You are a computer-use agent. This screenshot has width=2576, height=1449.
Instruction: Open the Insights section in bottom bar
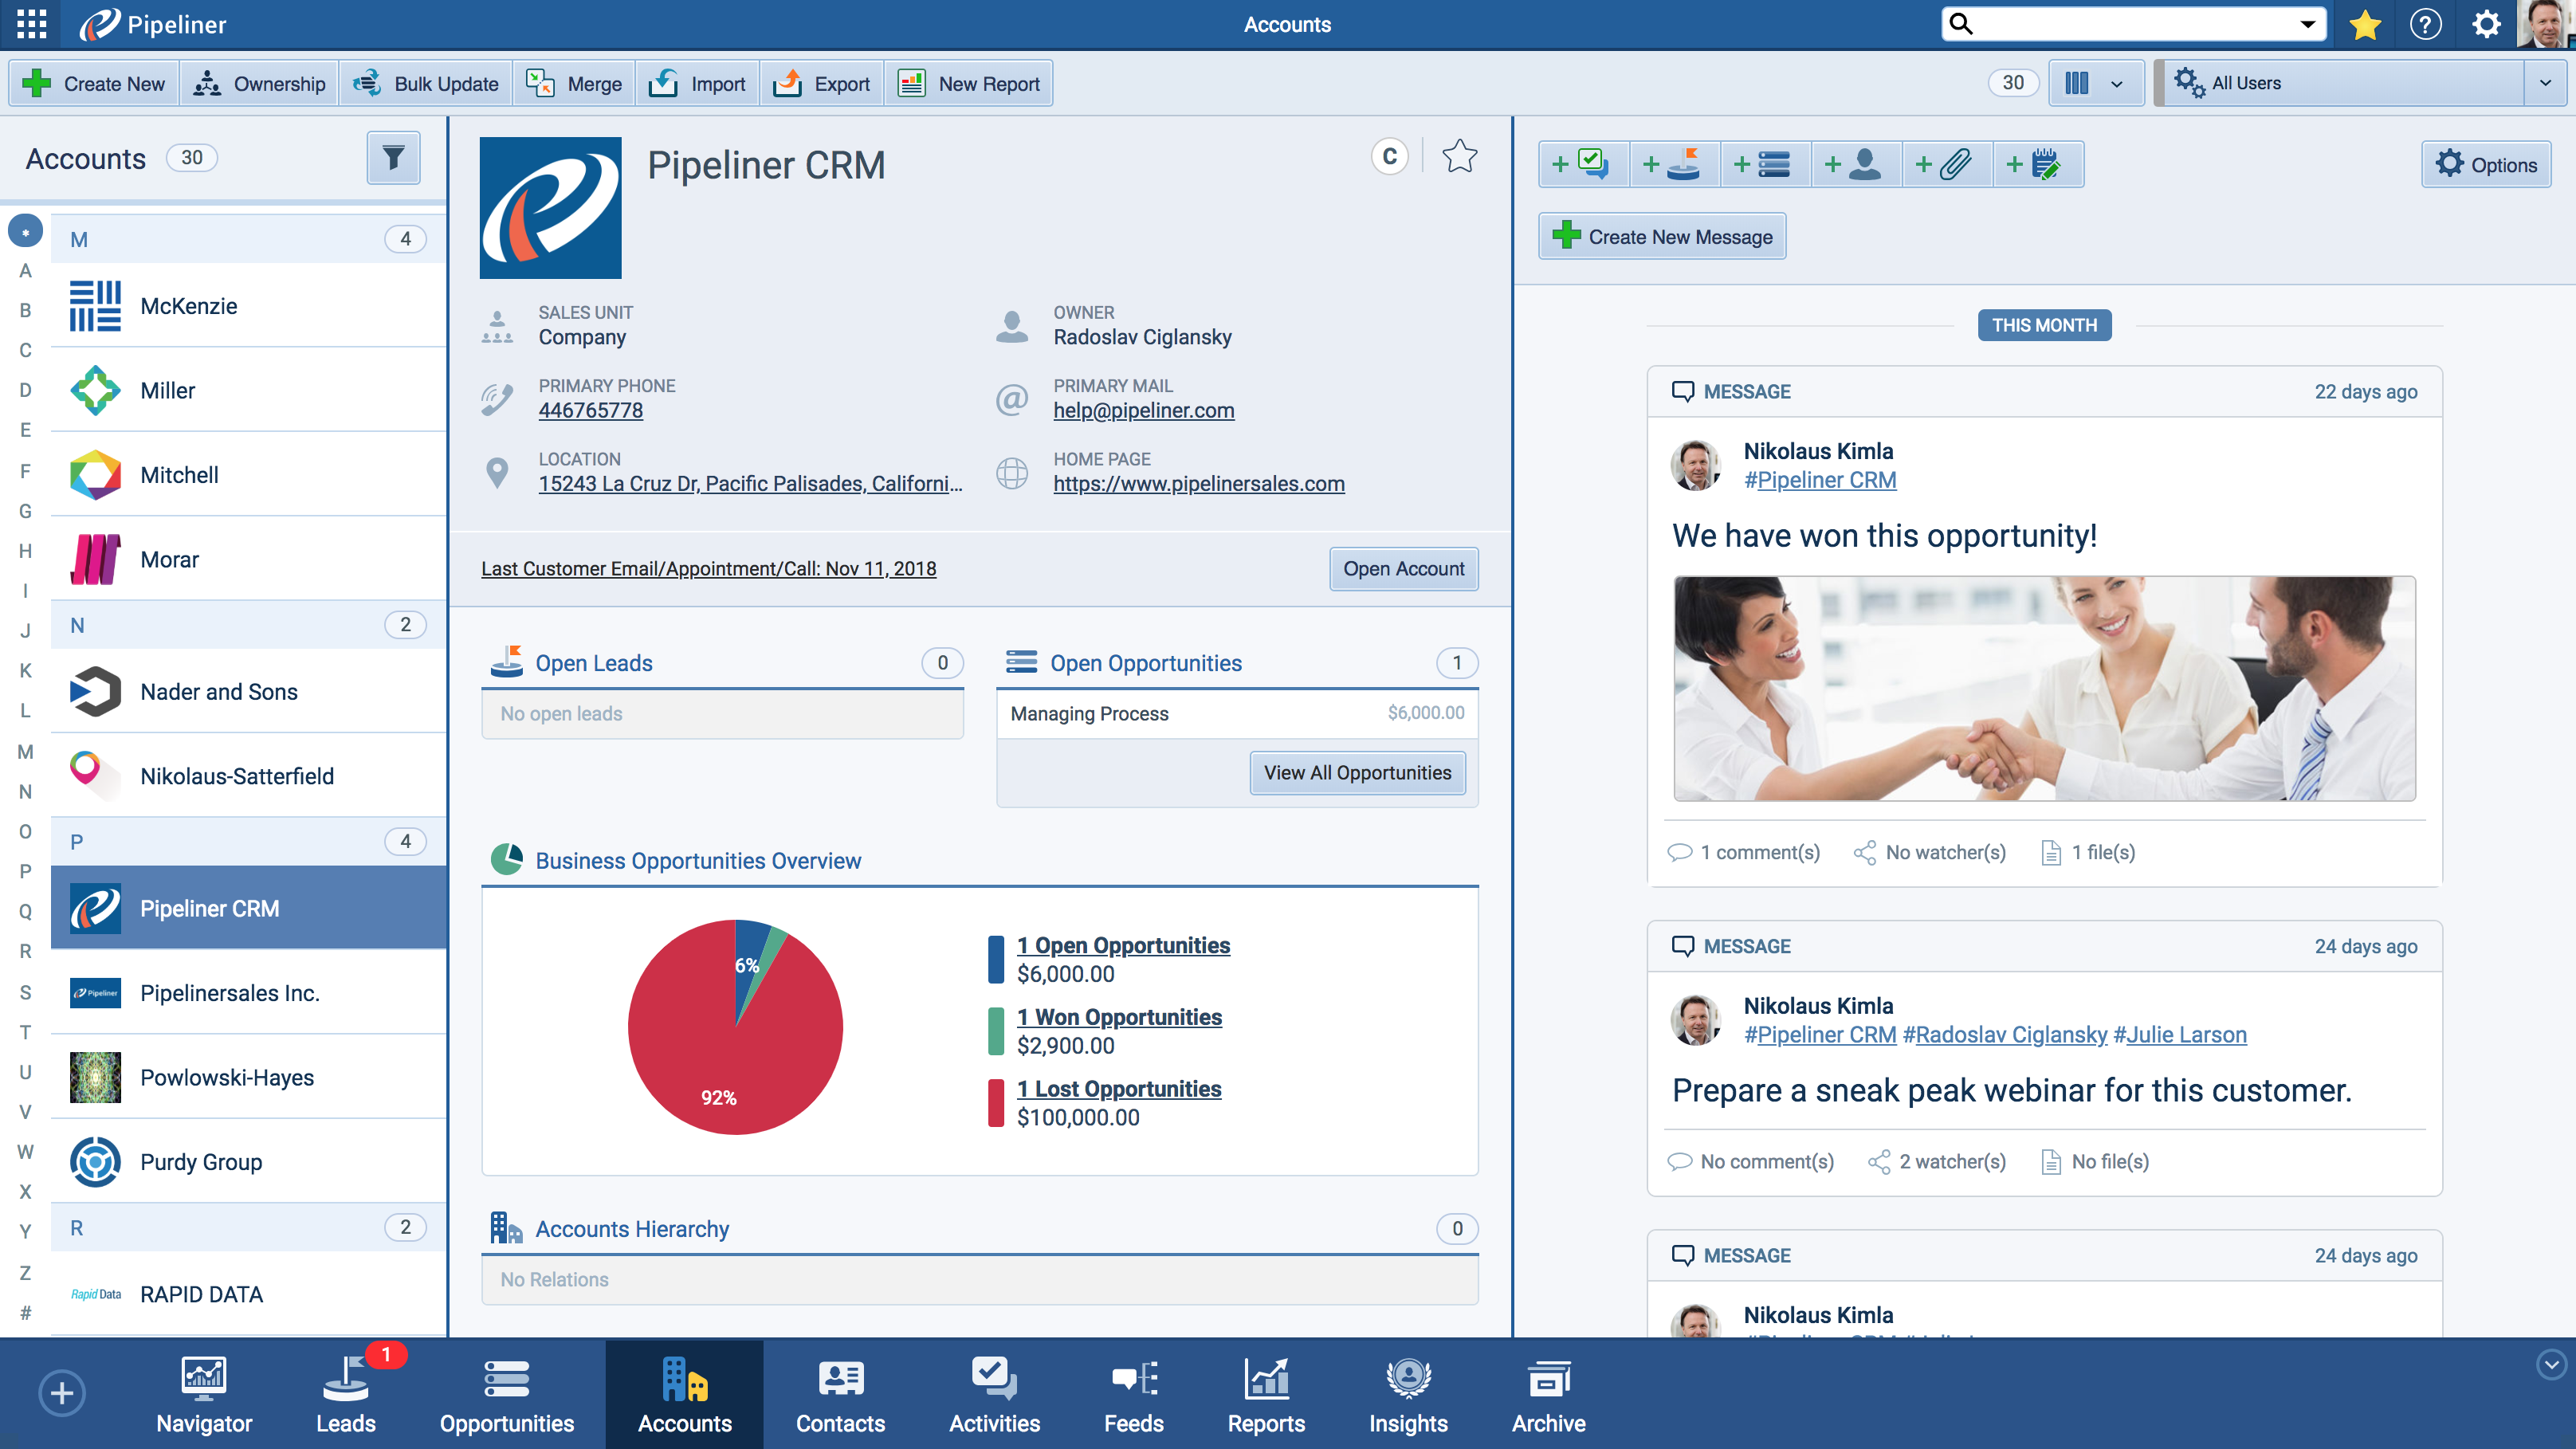tap(1408, 1395)
